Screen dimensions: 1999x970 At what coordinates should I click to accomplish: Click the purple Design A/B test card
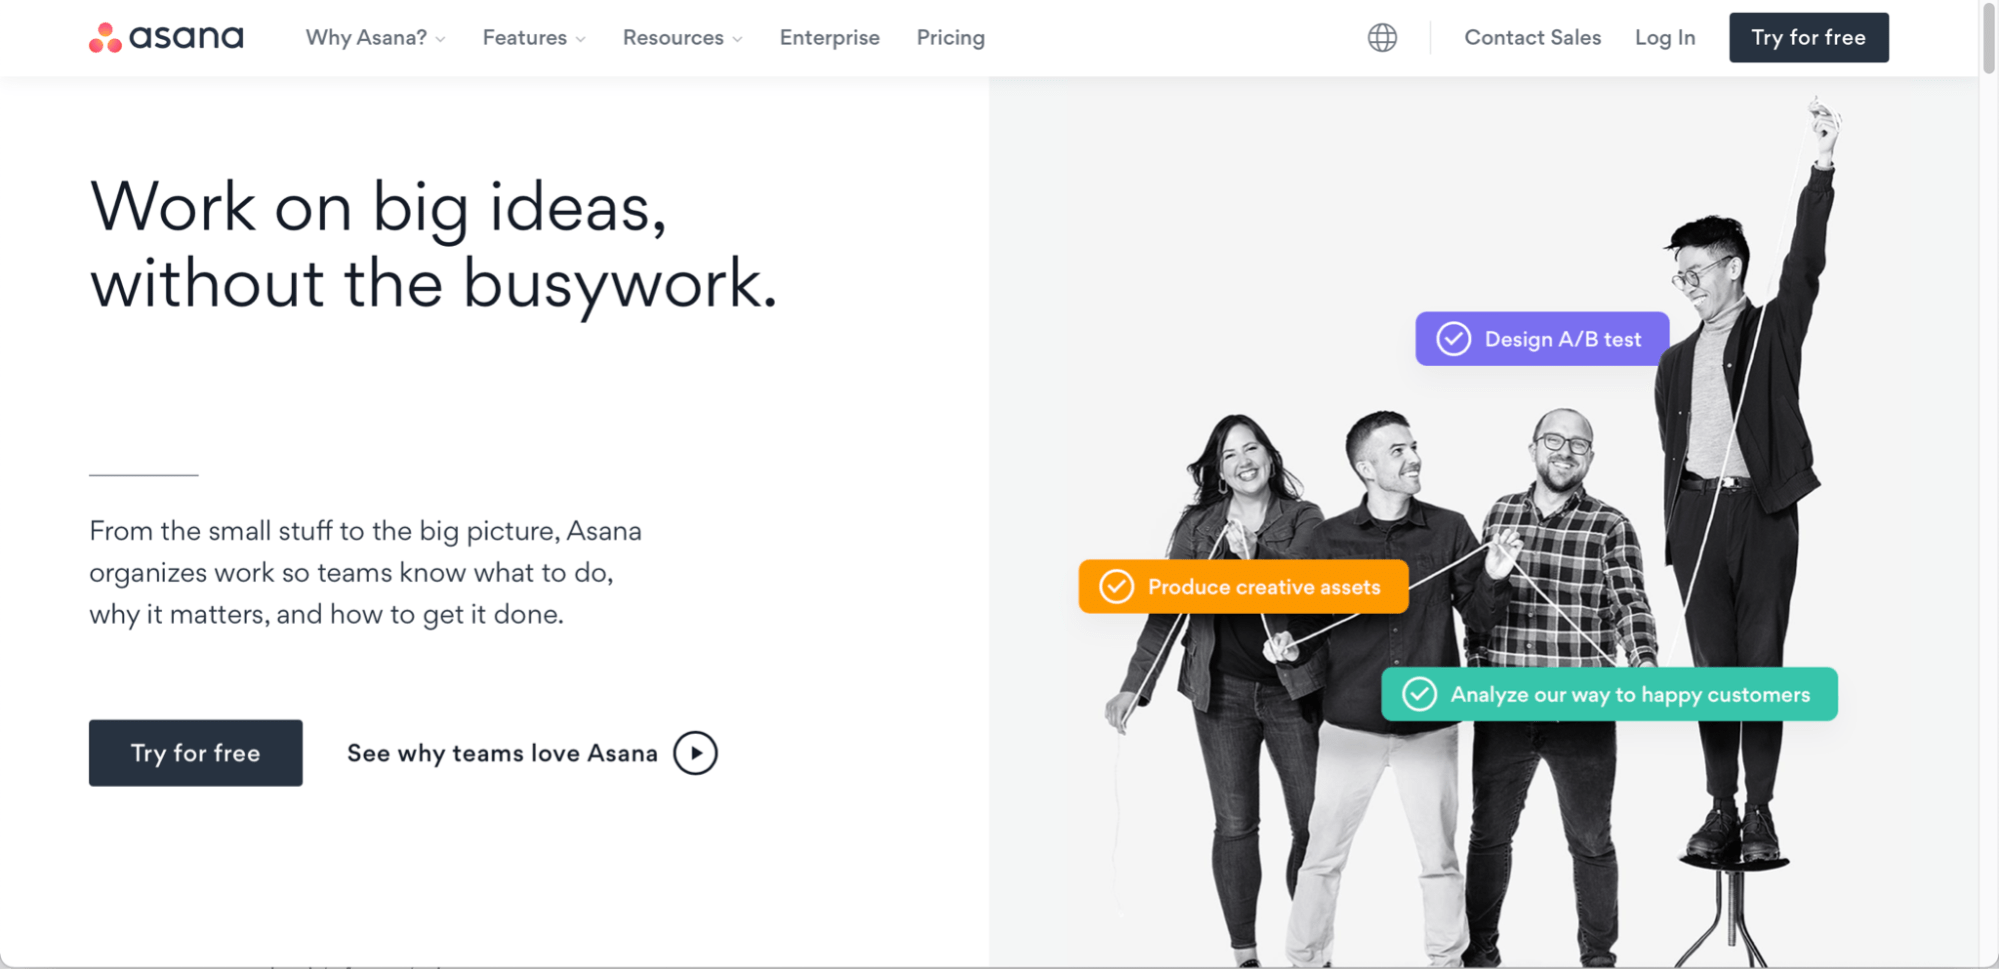point(1541,339)
